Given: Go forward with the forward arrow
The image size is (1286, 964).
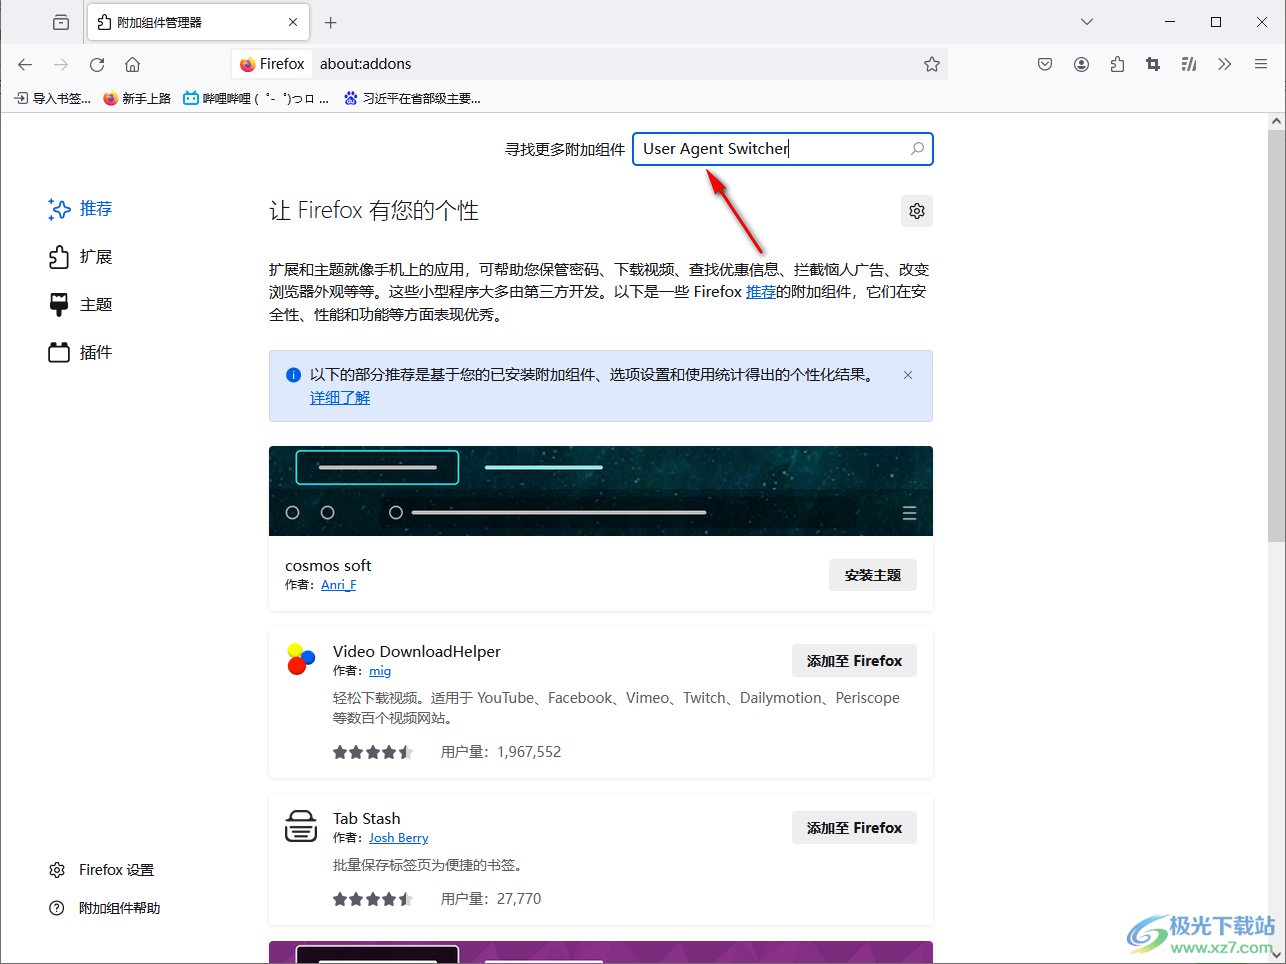Looking at the screenshot, I should 61,64.
